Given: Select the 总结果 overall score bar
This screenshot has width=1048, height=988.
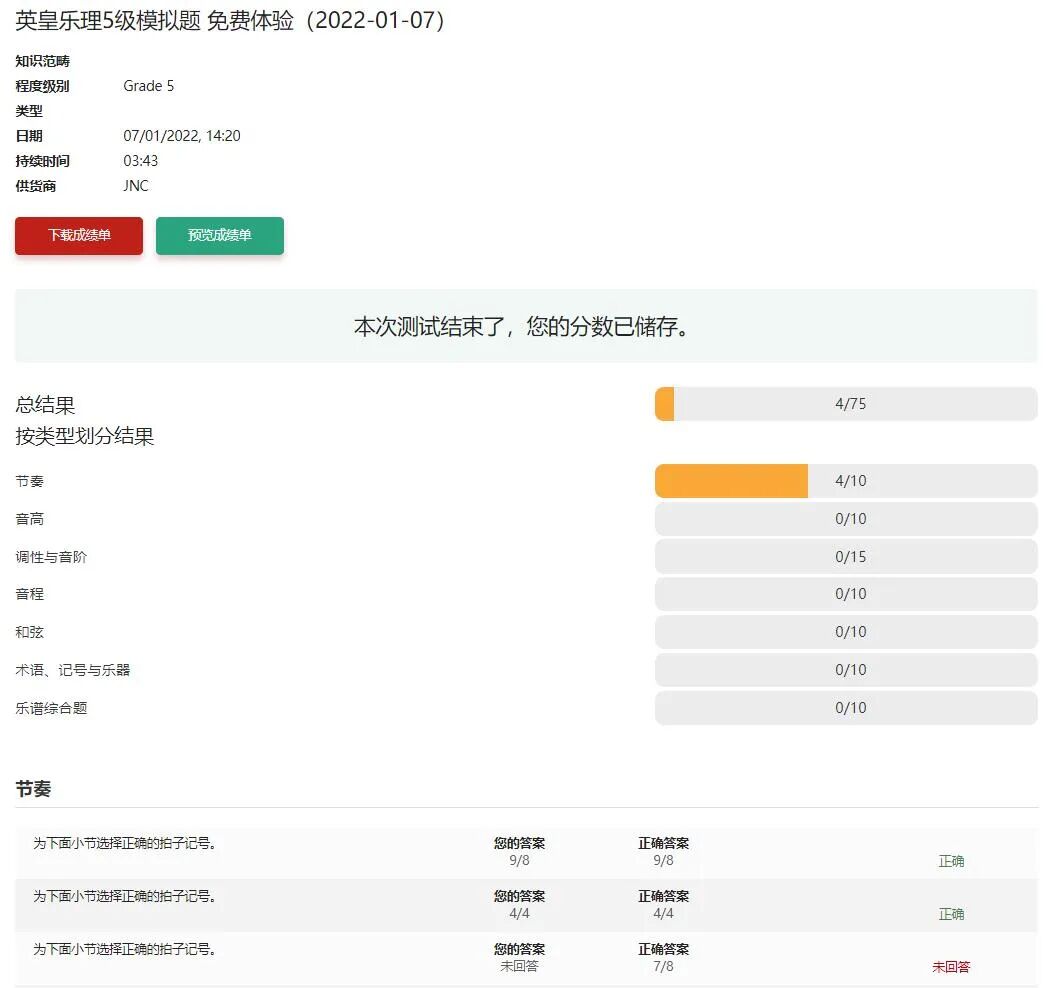Looking at the screenshot, I should click(846, 404).
